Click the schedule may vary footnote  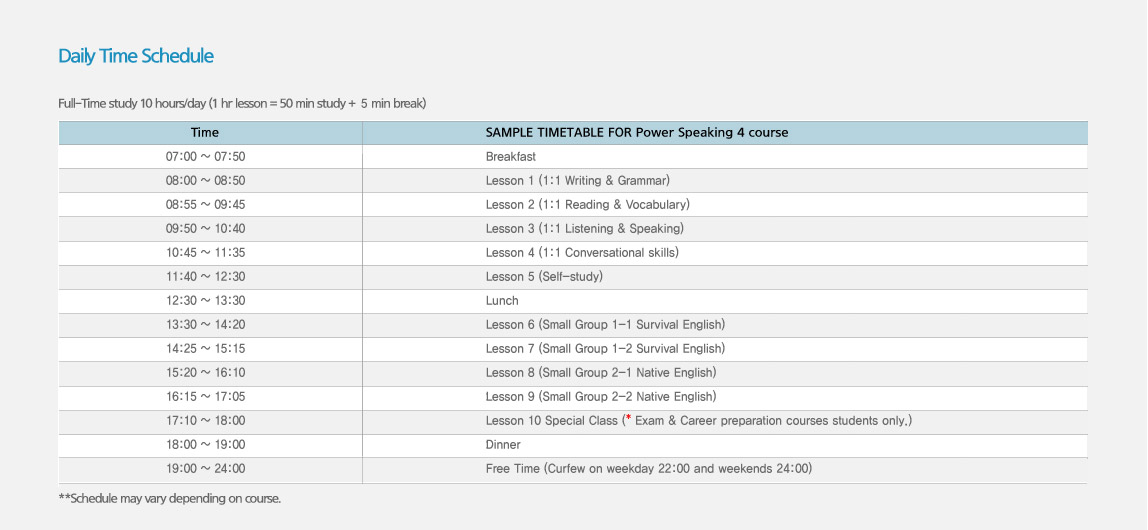click(170, 498)
